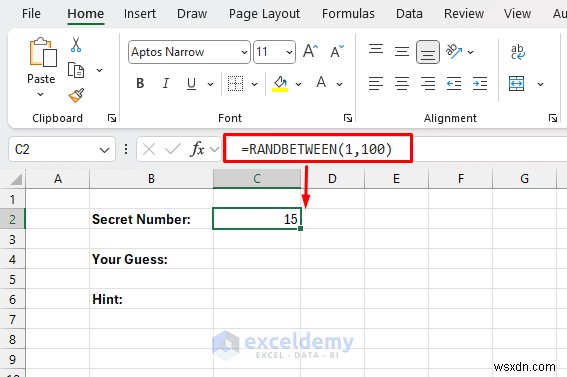Toggle Bold formatting
Viewport: 567px width, 377px height.
point(140,83)
